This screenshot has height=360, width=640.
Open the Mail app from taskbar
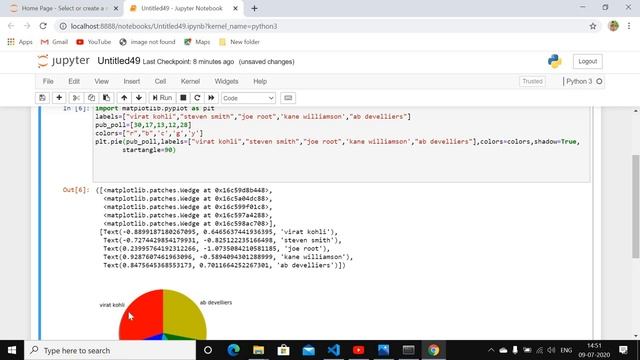point(309,350)
